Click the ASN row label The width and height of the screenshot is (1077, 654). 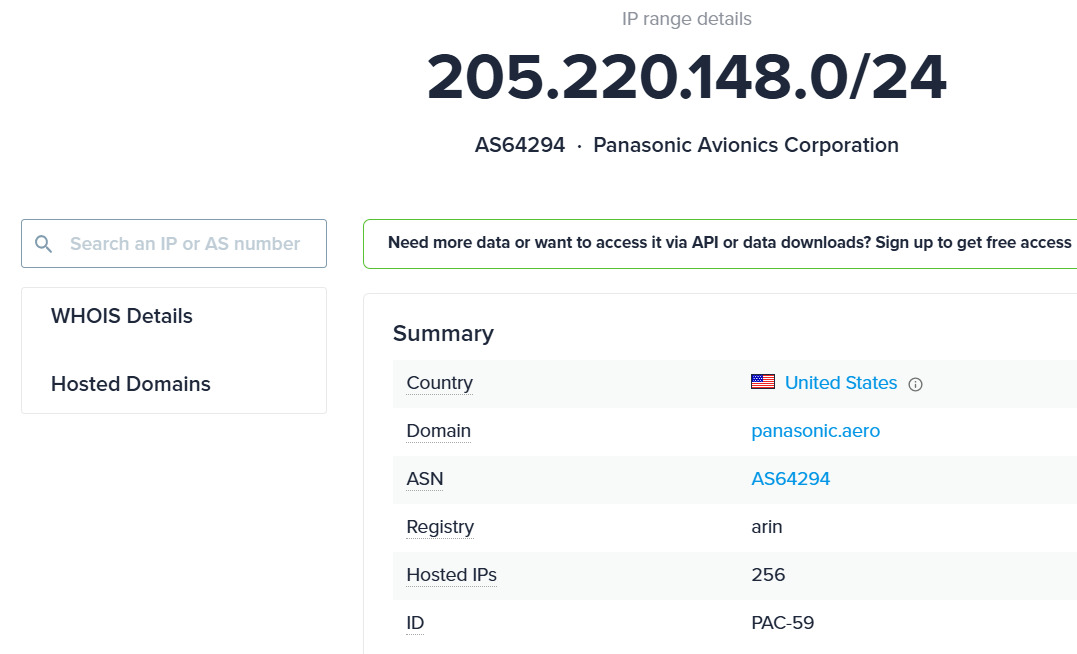(x=425, y=479)
